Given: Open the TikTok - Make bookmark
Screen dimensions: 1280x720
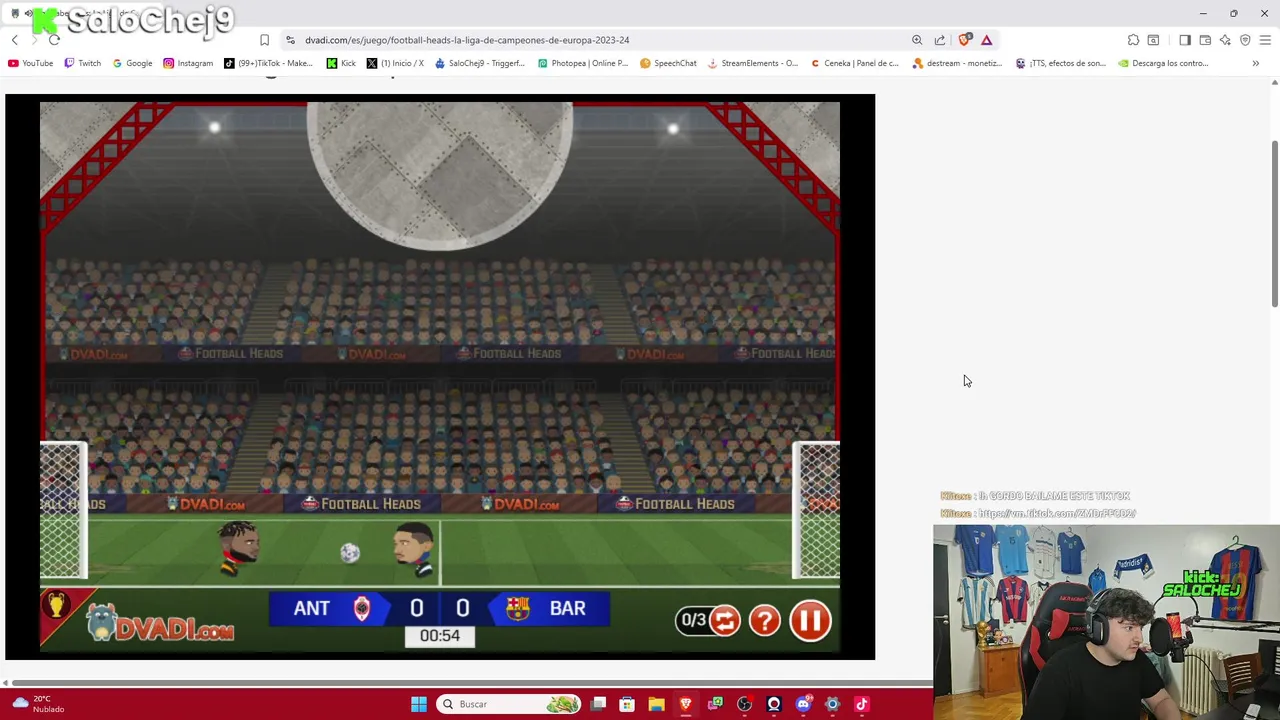Looking at the screenshot, I should [268, 63].
